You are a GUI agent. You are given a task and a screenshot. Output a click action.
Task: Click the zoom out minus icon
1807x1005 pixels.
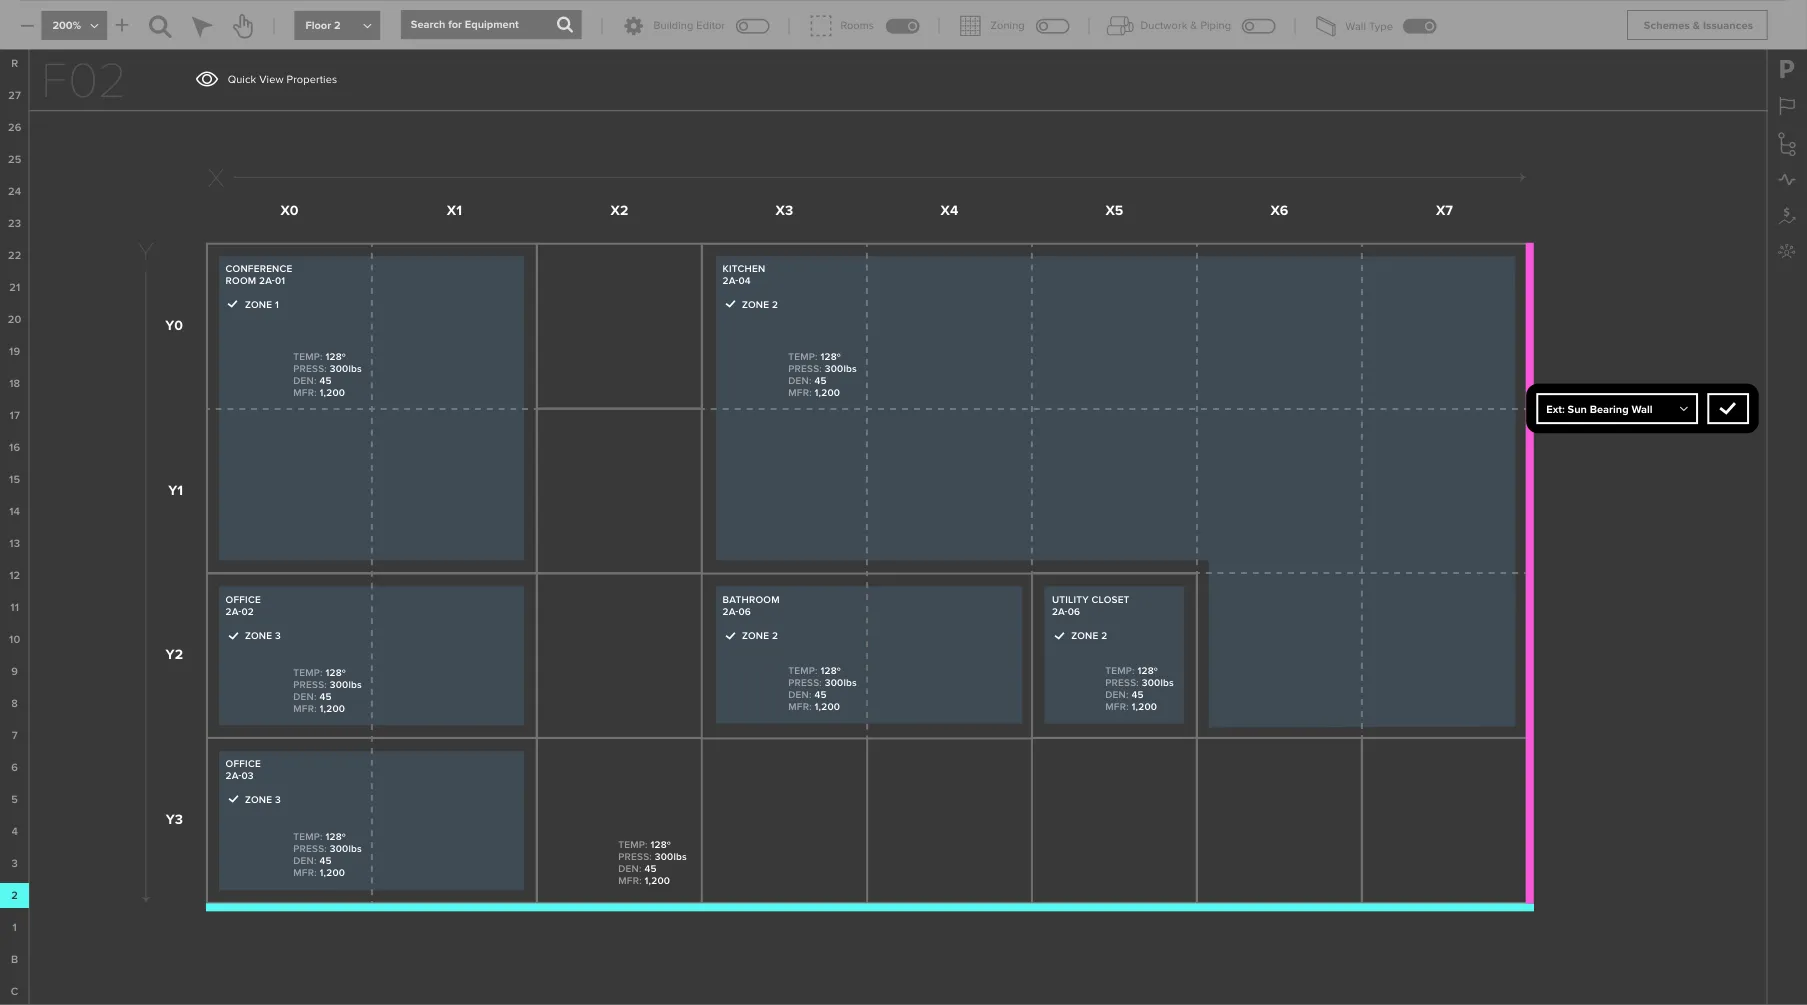click(27, 25)
